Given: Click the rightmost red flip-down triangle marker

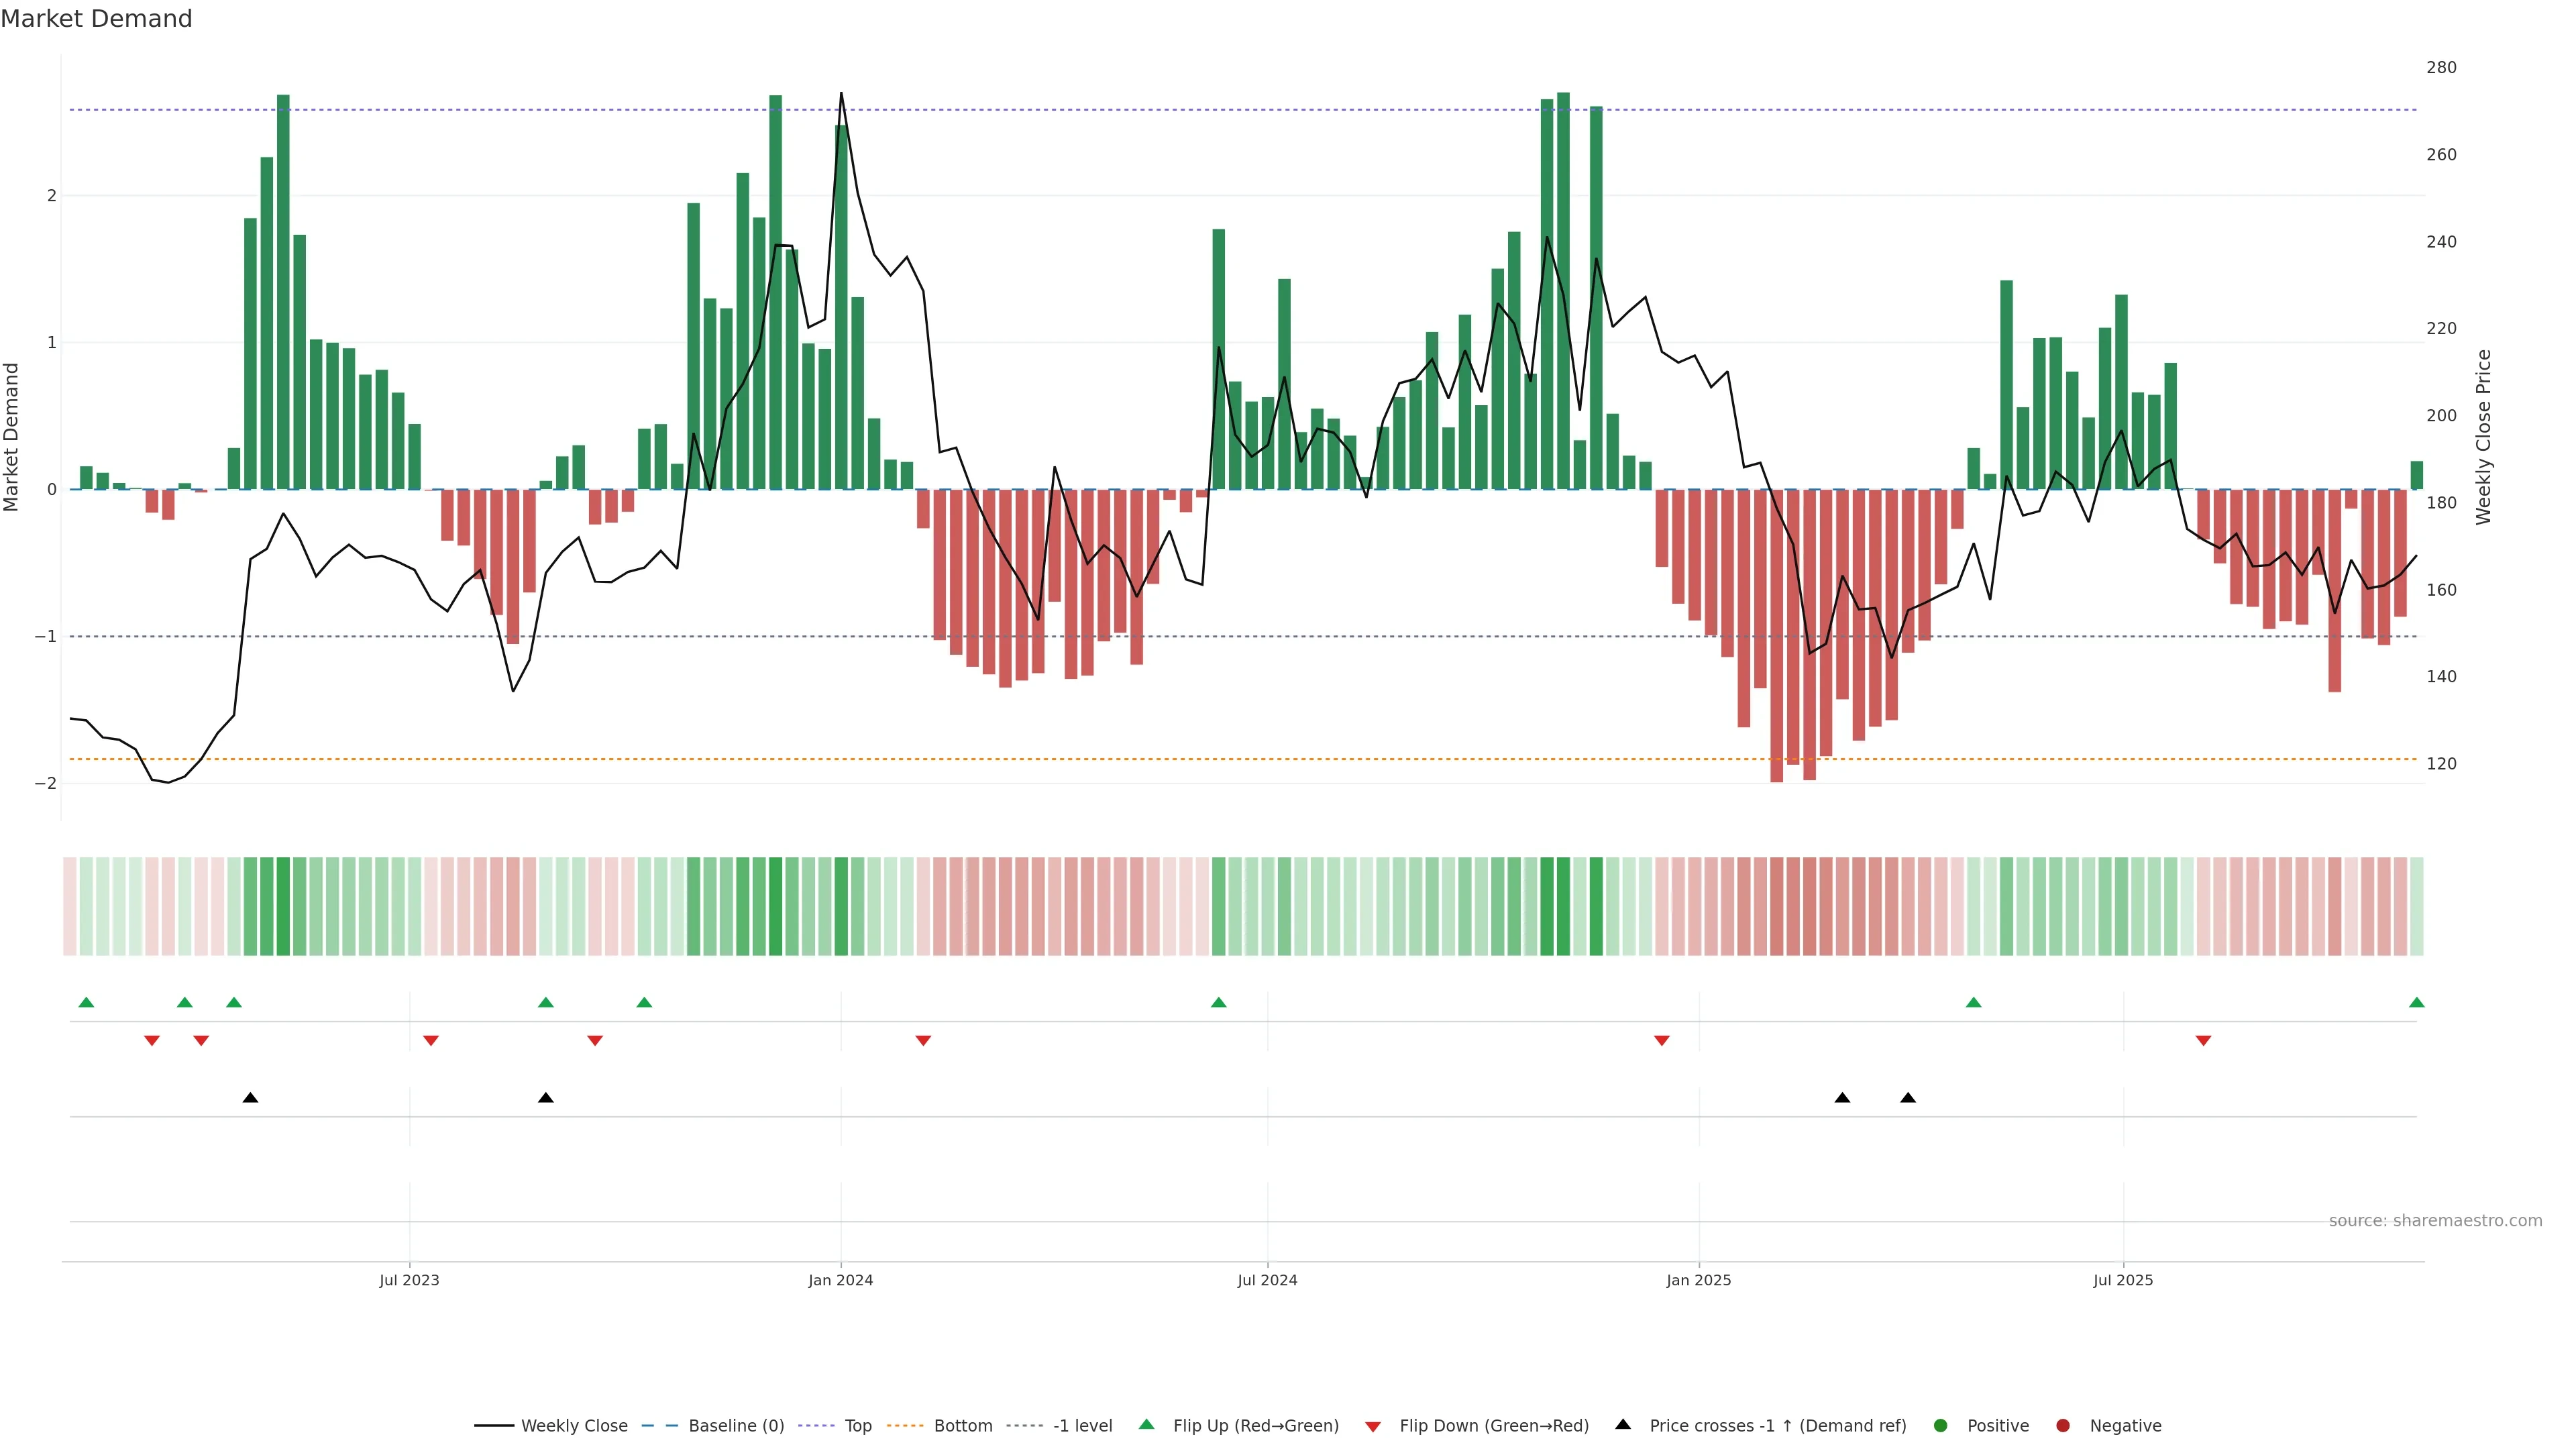Looking at the screenshot, I should (x=2203, y=1041).
